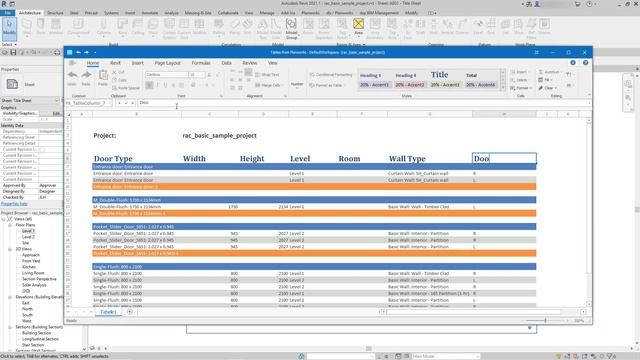
Task: Toggle Underline formatting in Font group
Action: coord(165,85)
